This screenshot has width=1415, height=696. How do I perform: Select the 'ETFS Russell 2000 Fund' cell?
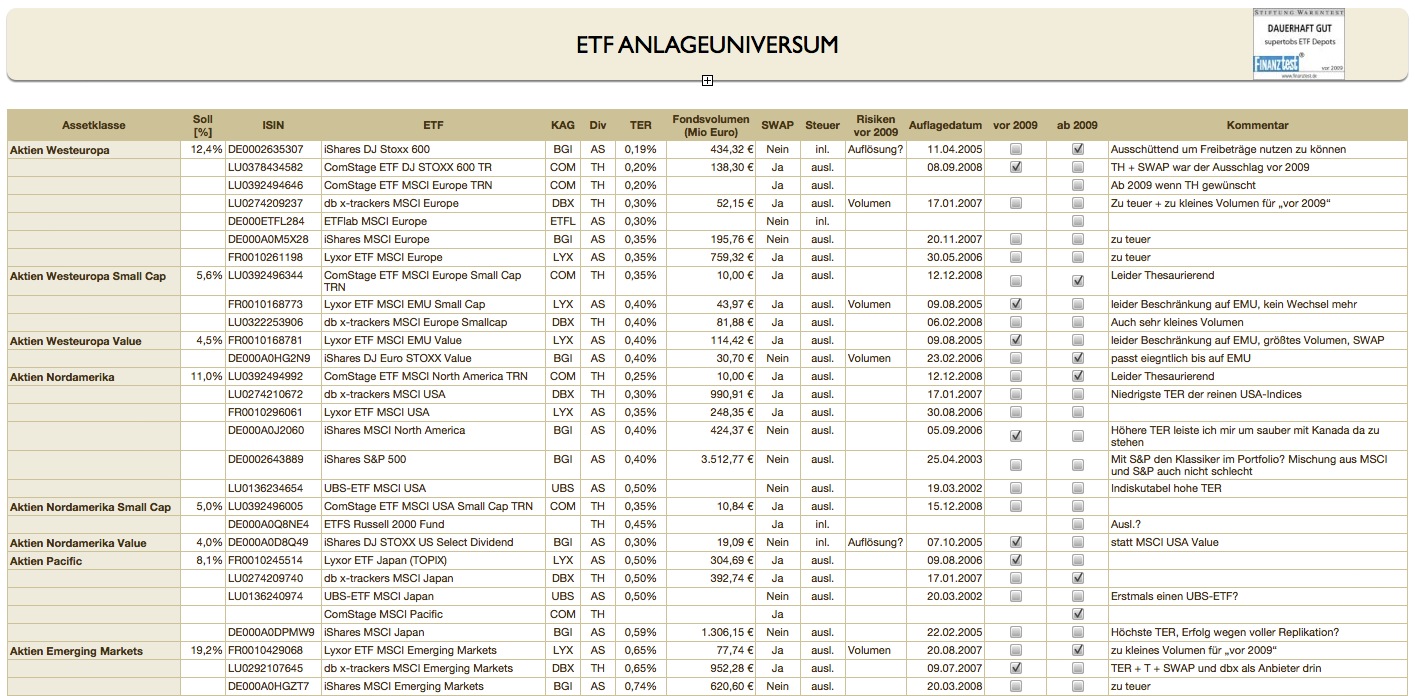pos(432,524)
